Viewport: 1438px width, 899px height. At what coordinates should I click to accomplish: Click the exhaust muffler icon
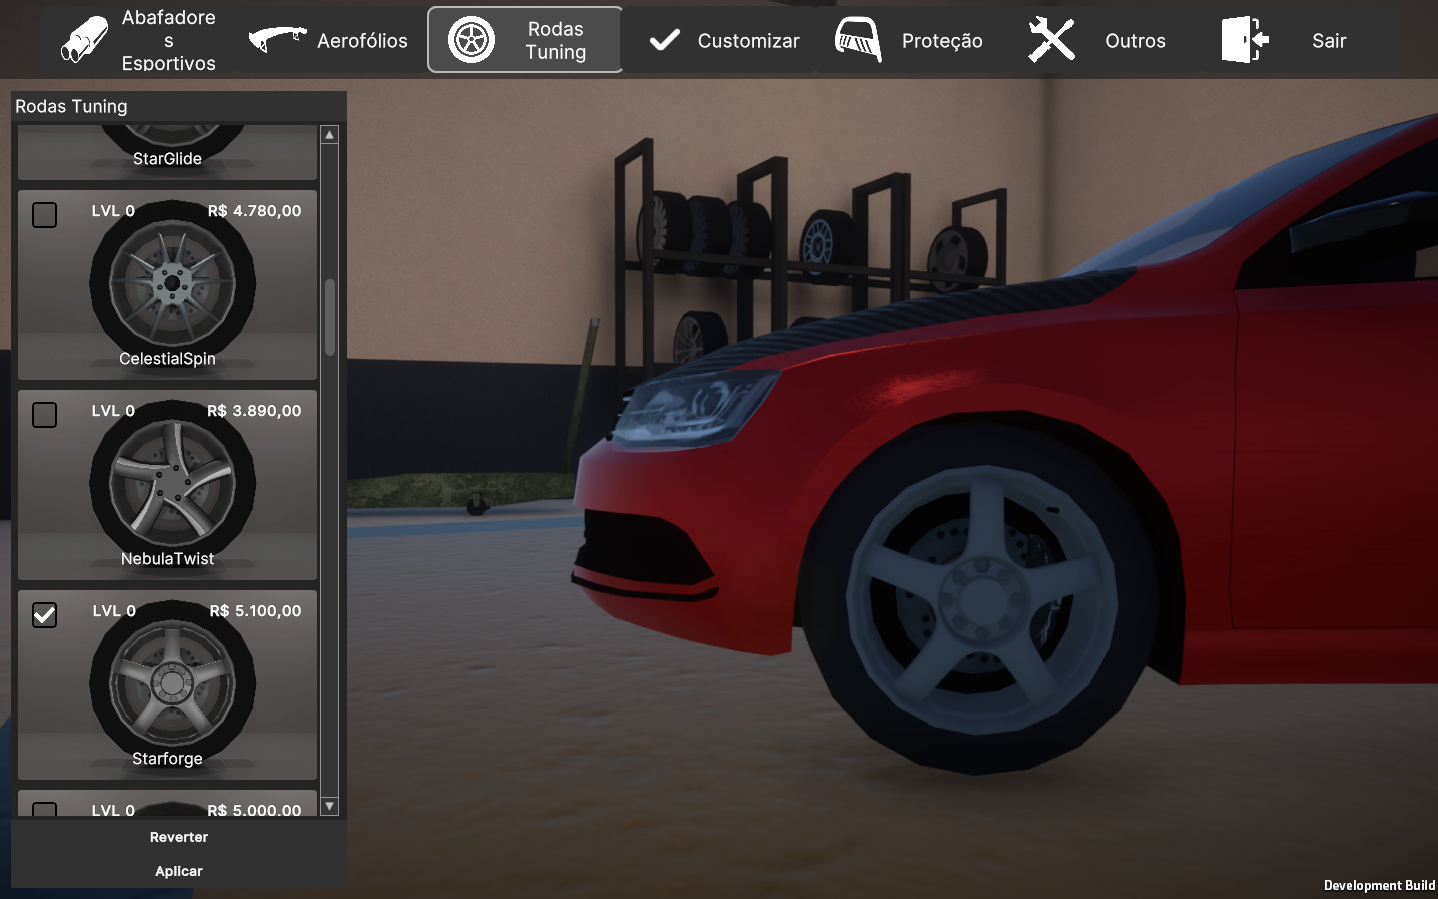[84, 40]
